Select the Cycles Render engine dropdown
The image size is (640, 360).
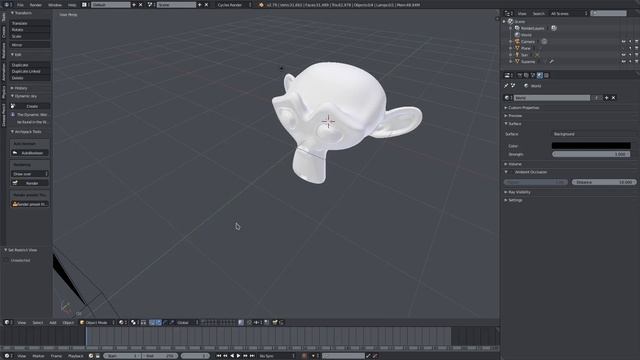(x=233, y=5)
